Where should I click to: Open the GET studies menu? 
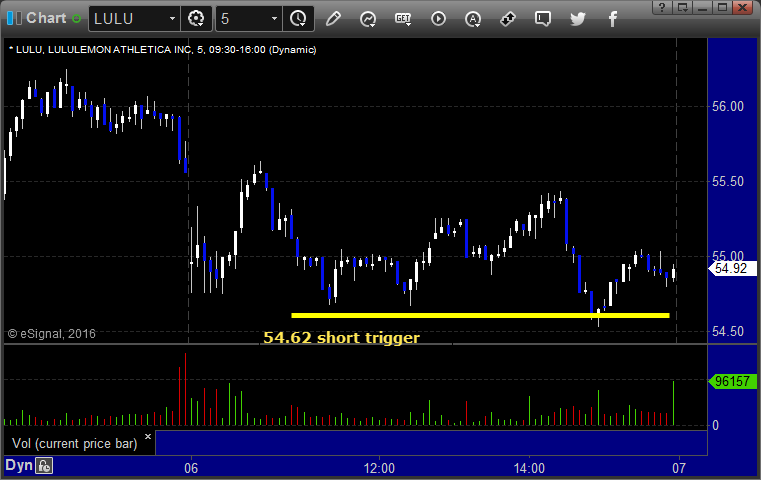coord(403,19)
